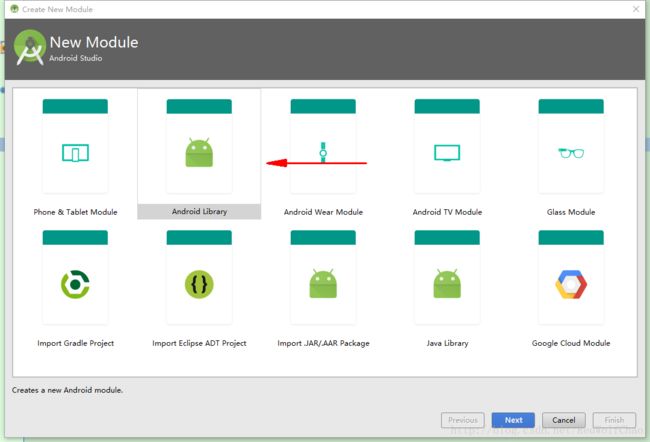Choose the Android Library robot icon
Image resolution: width=650 pixels, height=442 pixels.
tap(199, 153)
